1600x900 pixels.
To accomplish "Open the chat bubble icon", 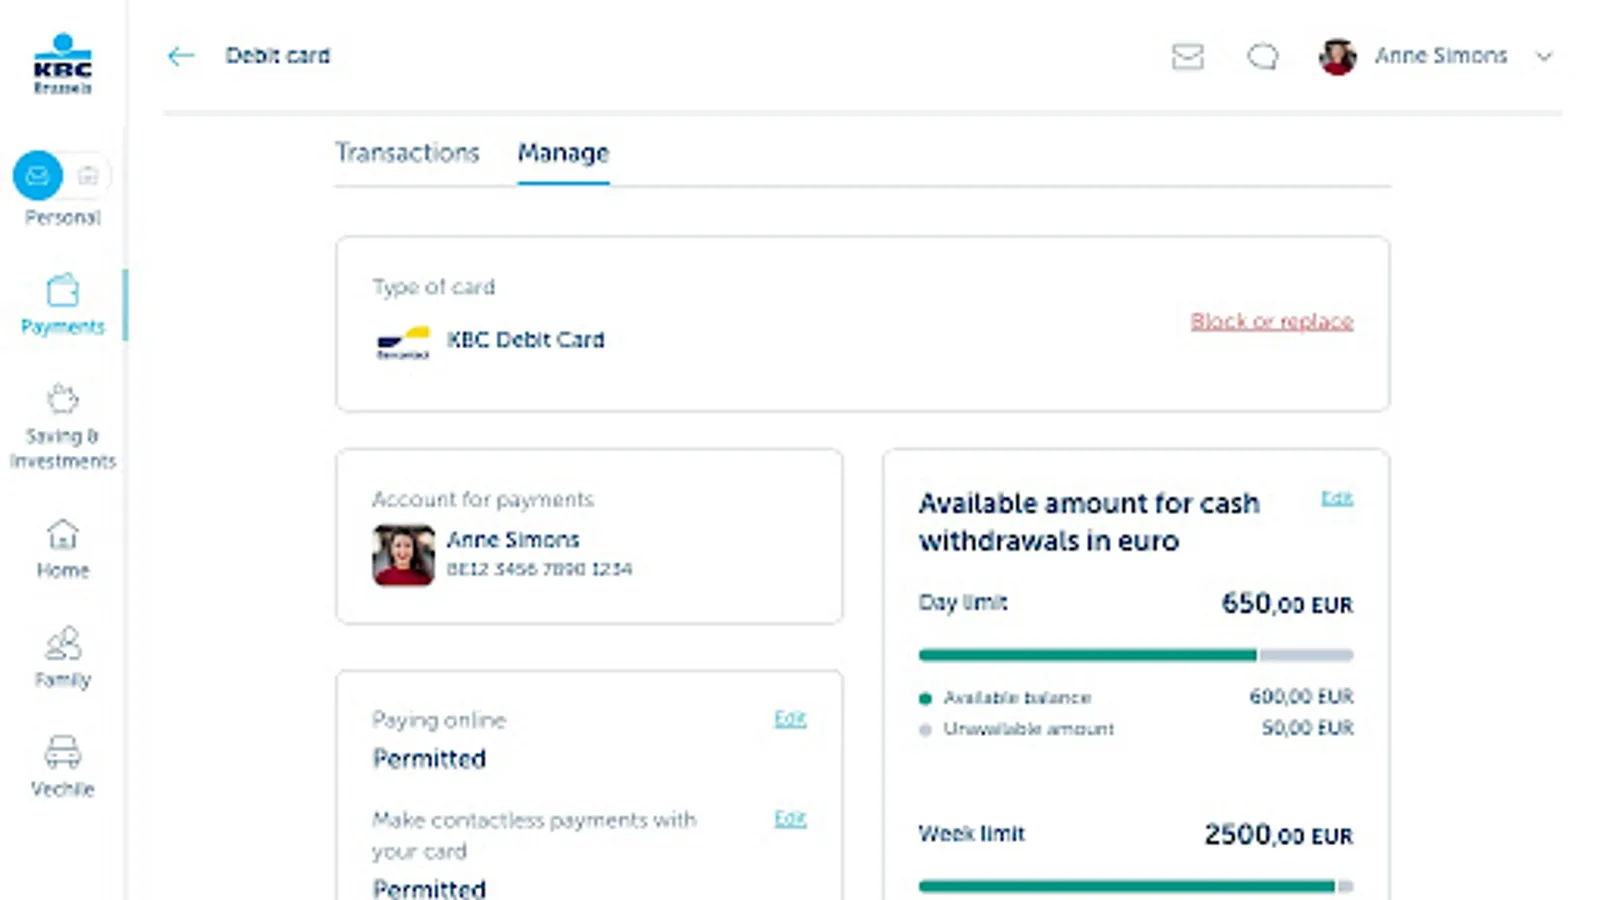I will (x=1262, y=56).
